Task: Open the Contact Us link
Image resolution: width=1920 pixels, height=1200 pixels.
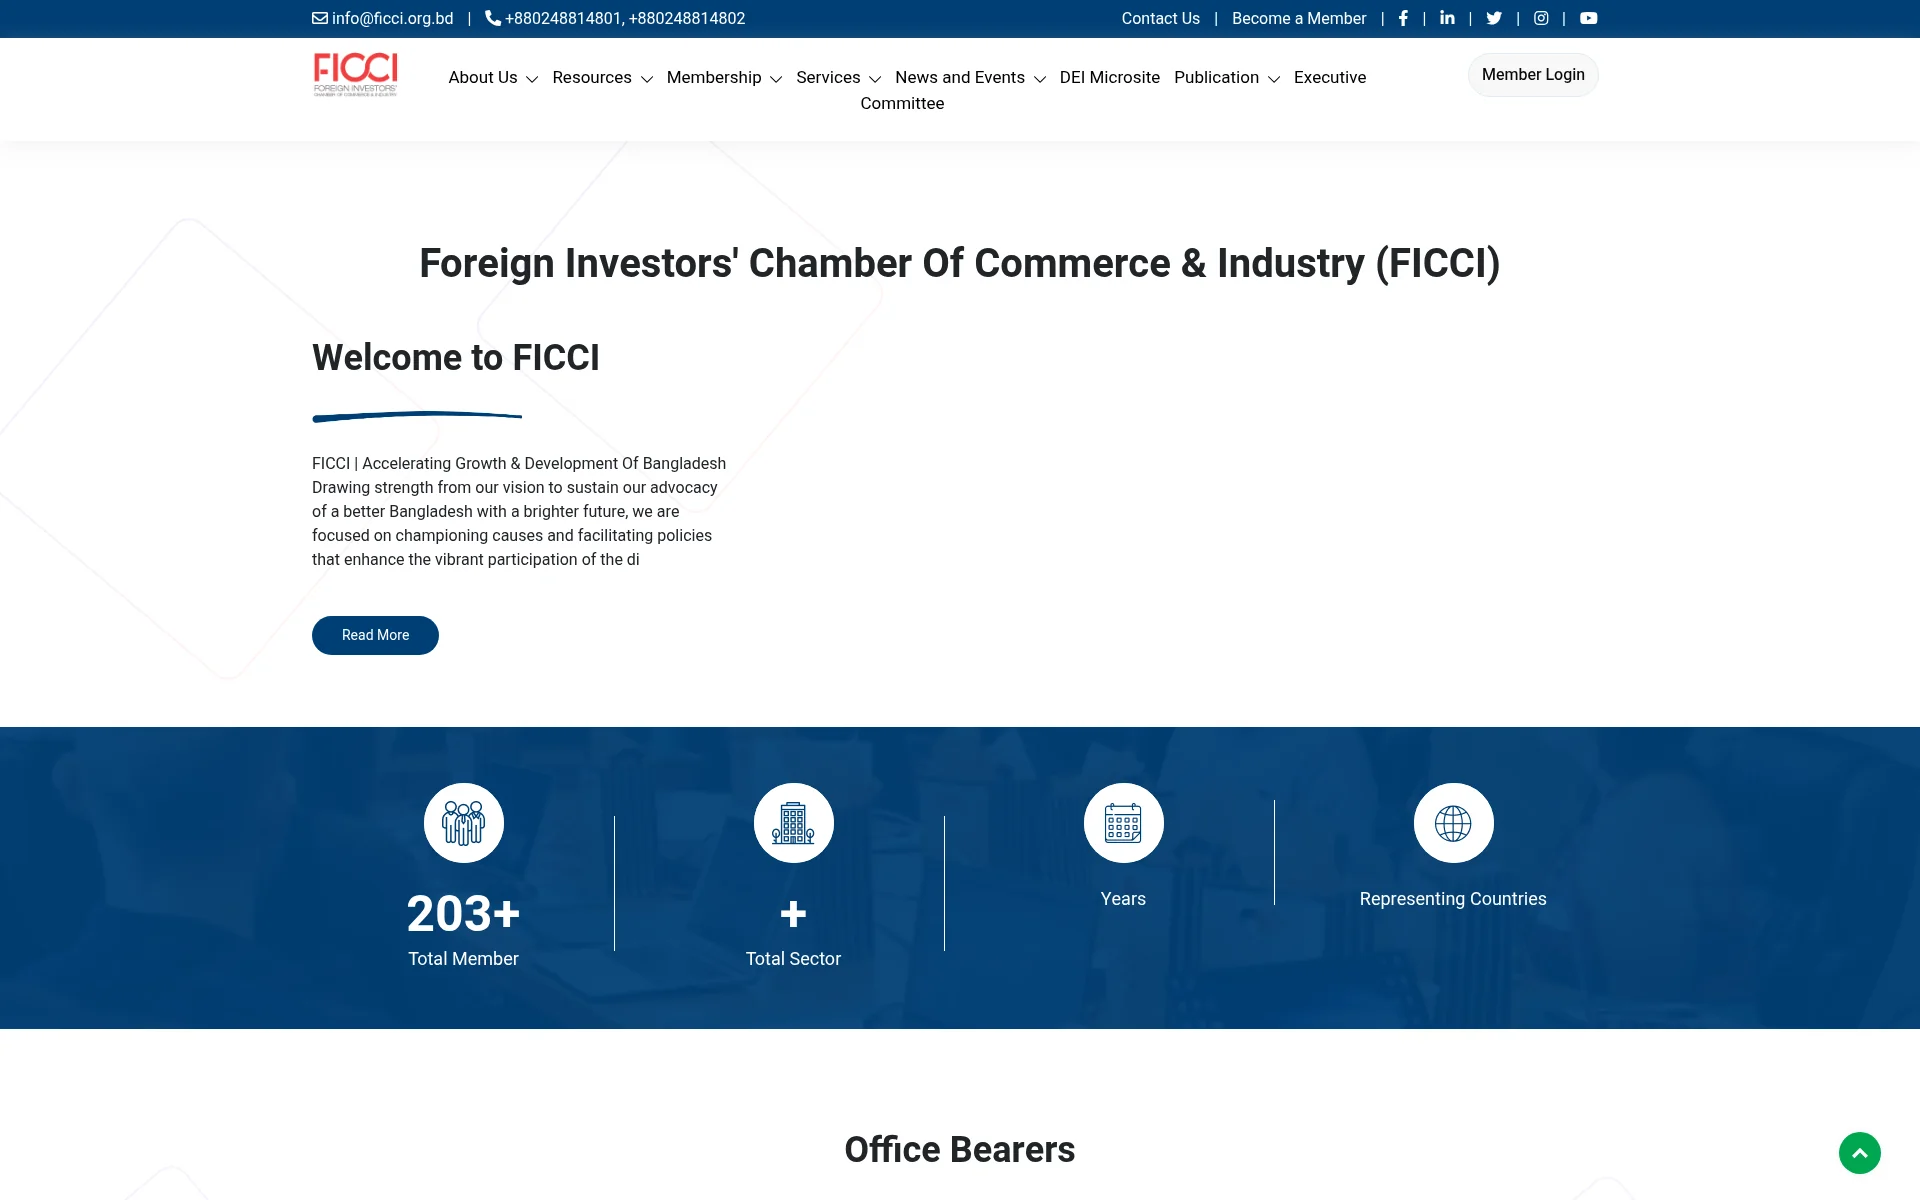Action: pos(1161,18)
